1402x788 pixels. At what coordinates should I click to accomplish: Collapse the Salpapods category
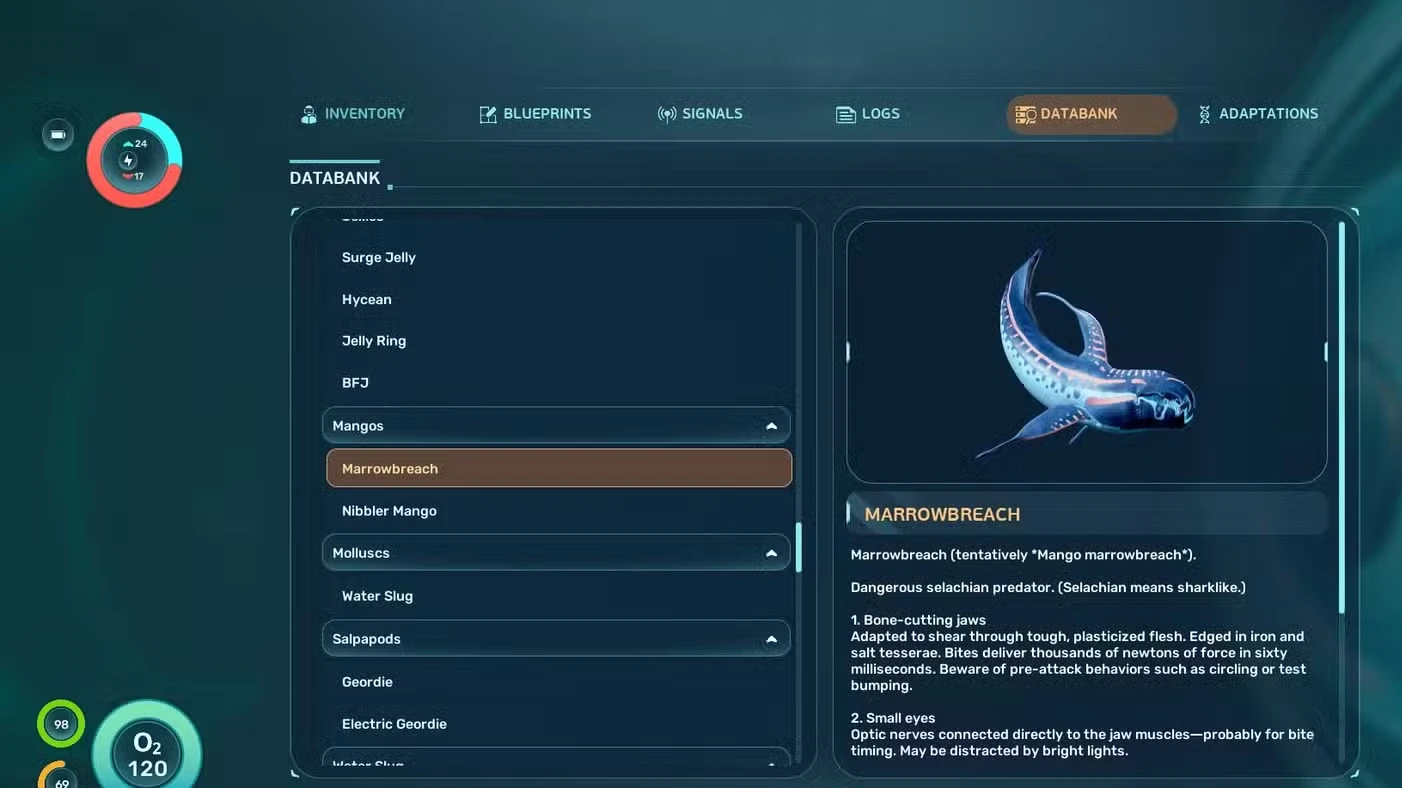click(556, 638)
